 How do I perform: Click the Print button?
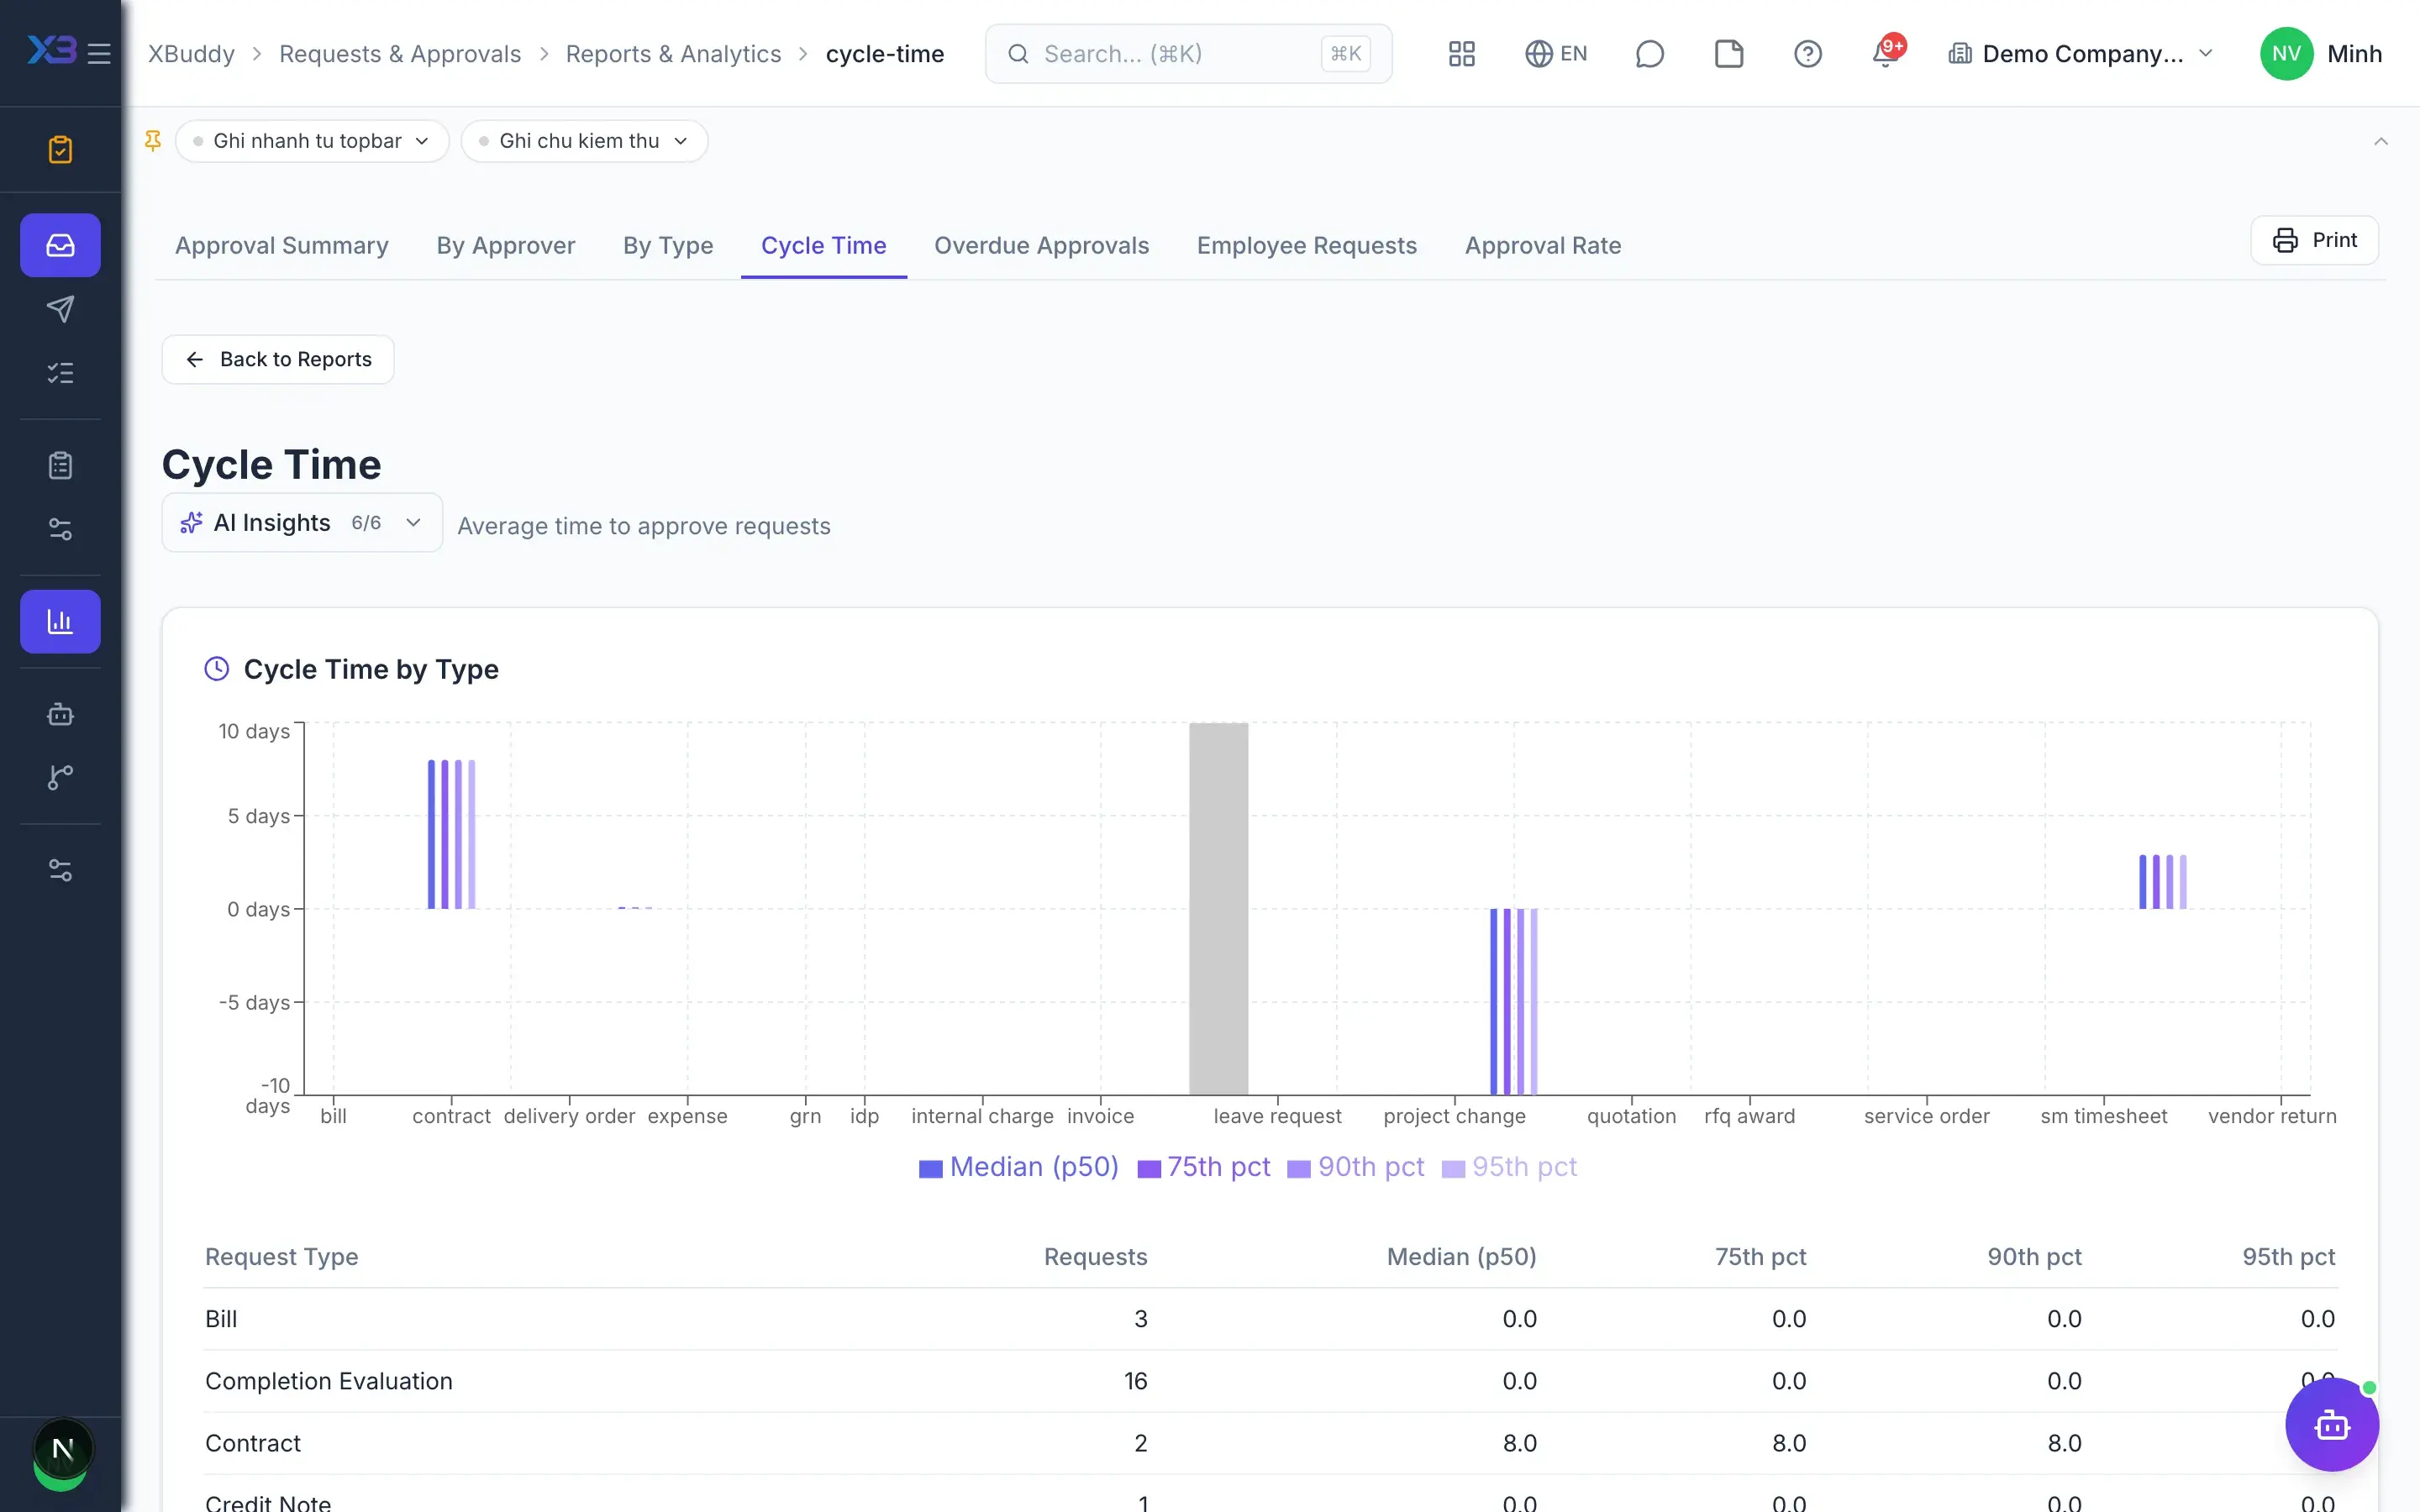click(x=2314, y=240)
